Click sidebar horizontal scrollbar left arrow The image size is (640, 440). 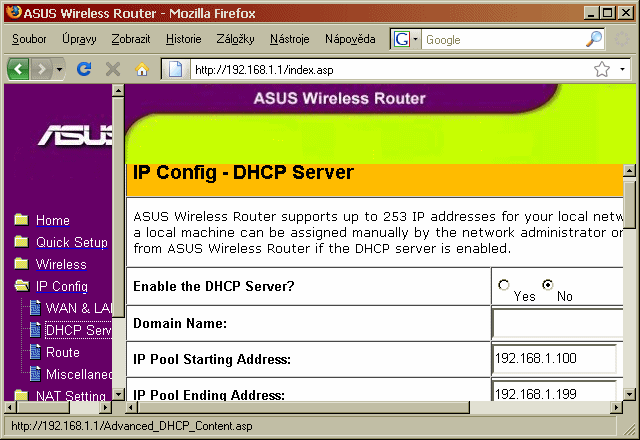point(10,407)
